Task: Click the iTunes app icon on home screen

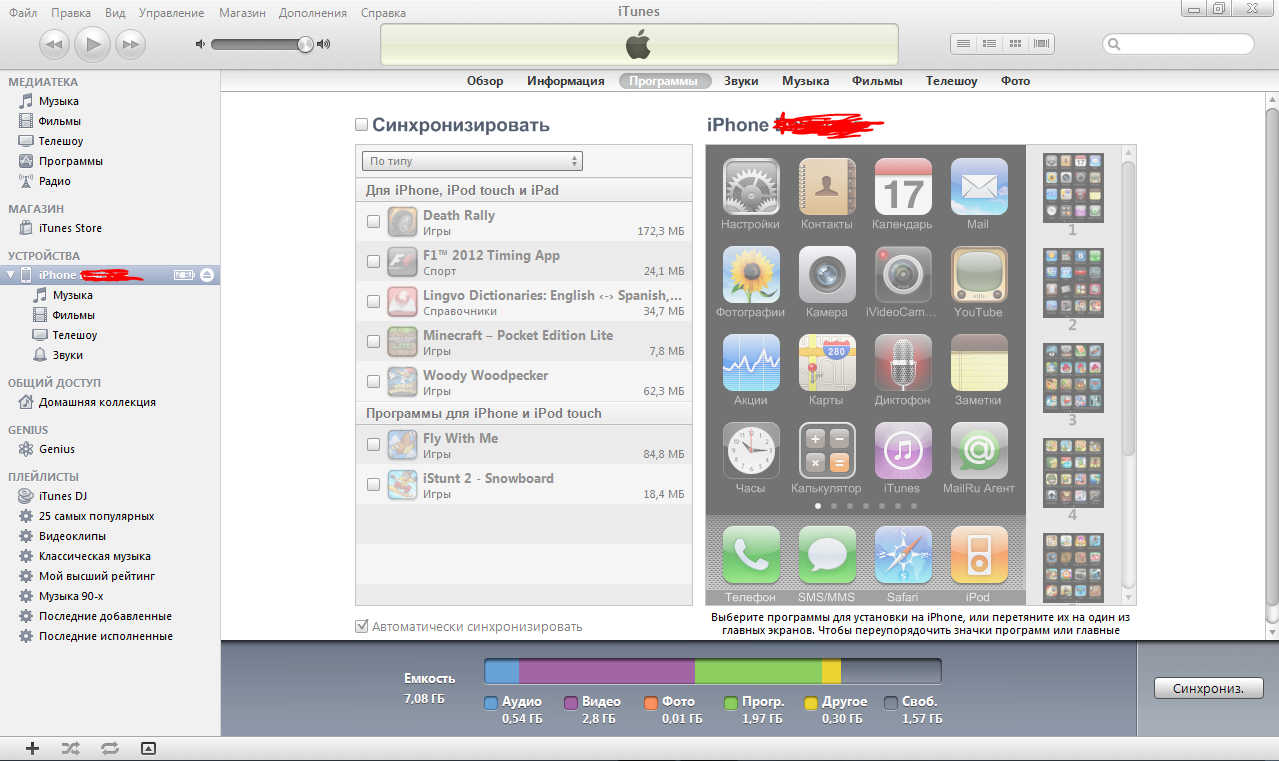Action: (902, 451)
